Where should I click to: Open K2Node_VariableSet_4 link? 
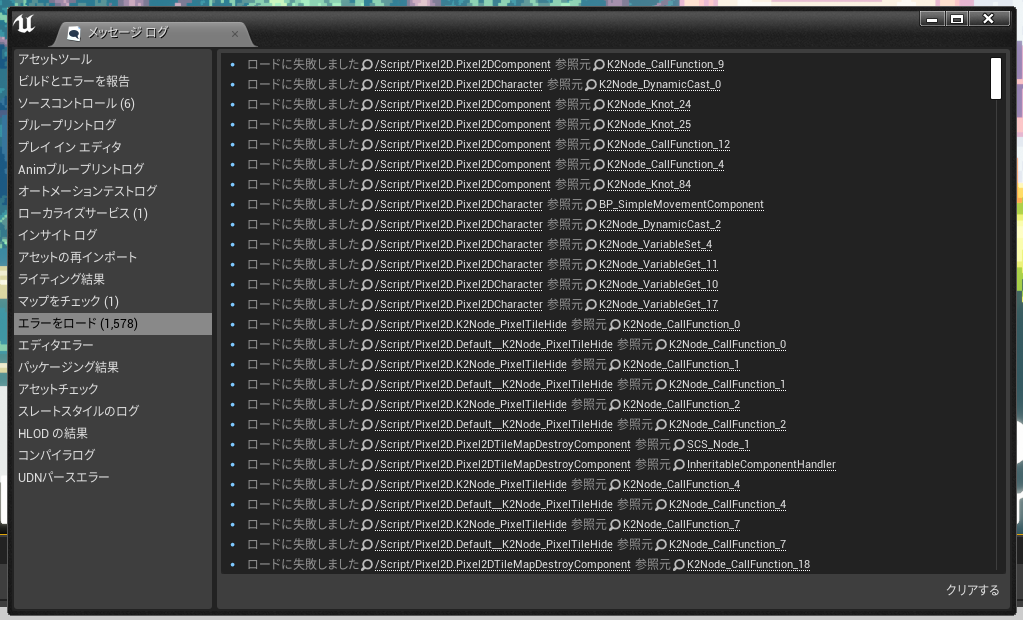[655, 245]
